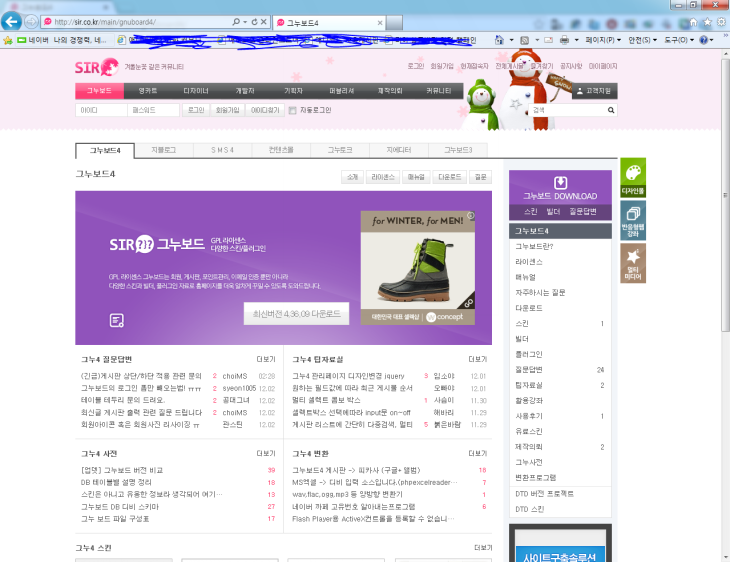The width and height of the screenshot is (730, 562).
Task: Open the Favorites star icon at top right
Action: point(708,22)
